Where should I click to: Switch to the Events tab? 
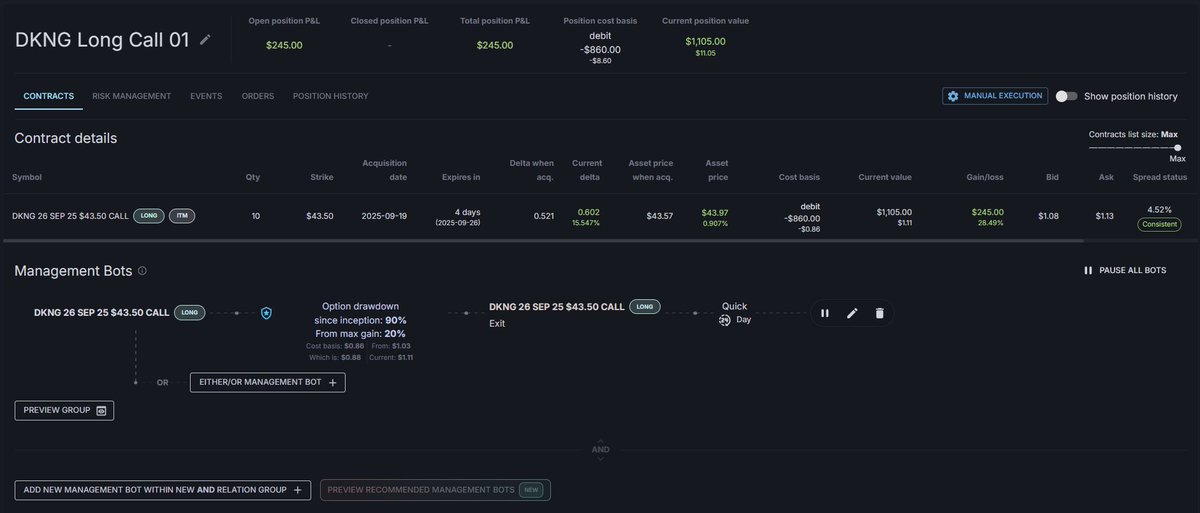[x=206, y=96]
